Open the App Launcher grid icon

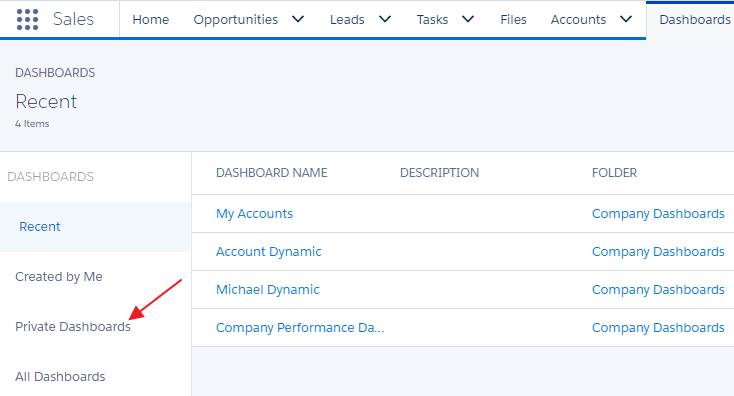point(27,19)
